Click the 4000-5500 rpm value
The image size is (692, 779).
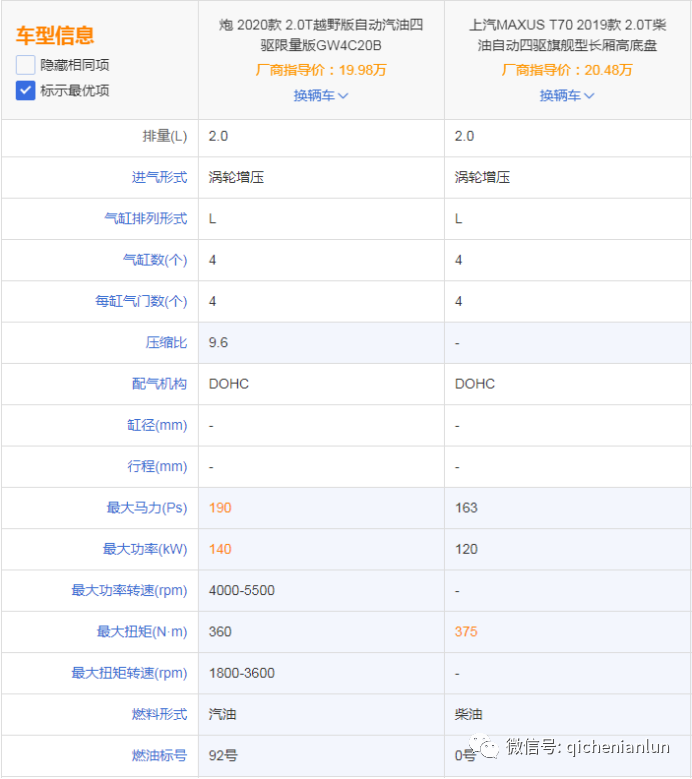point(242,590)
